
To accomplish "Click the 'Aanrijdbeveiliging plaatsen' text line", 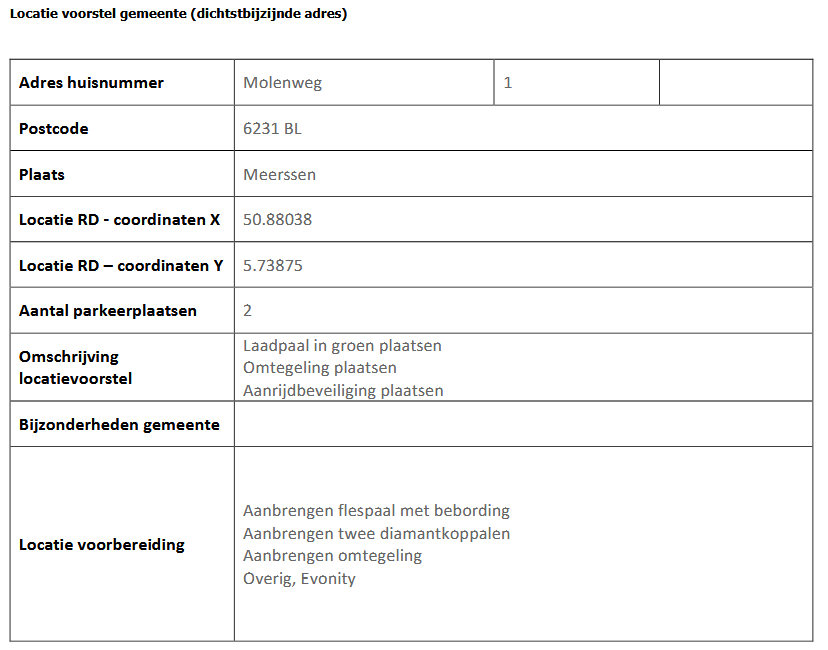I will (x=343, y=390).
